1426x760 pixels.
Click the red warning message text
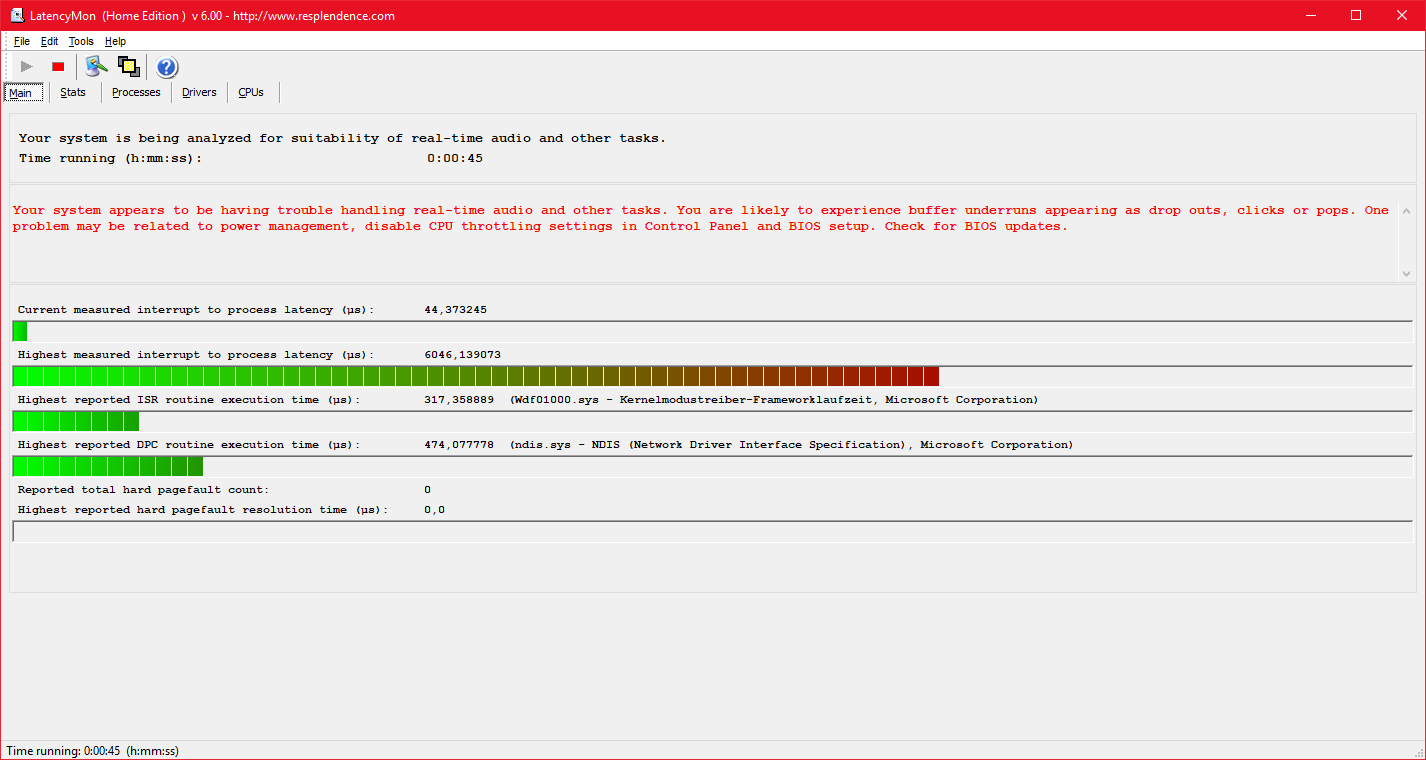click(701, 218)
